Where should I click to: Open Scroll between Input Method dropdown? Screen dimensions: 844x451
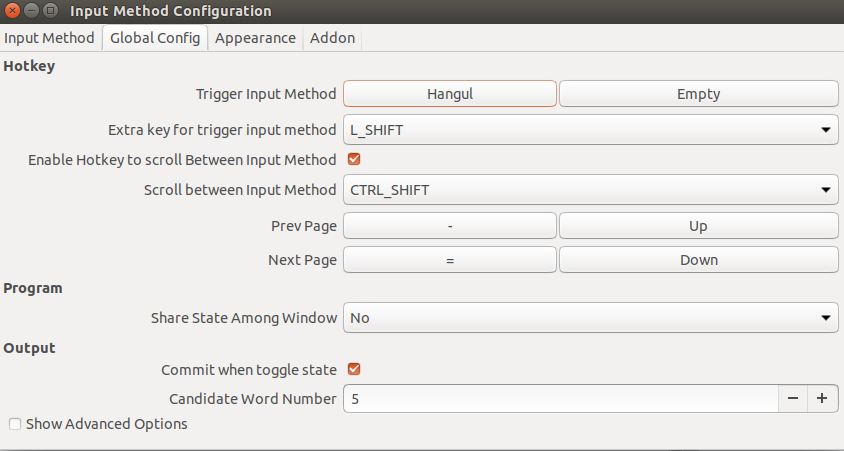tap(590, 190)
